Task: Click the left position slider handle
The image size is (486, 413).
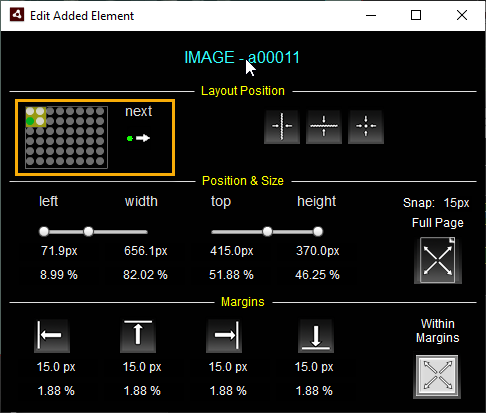Action: click(x=44, y=231)
